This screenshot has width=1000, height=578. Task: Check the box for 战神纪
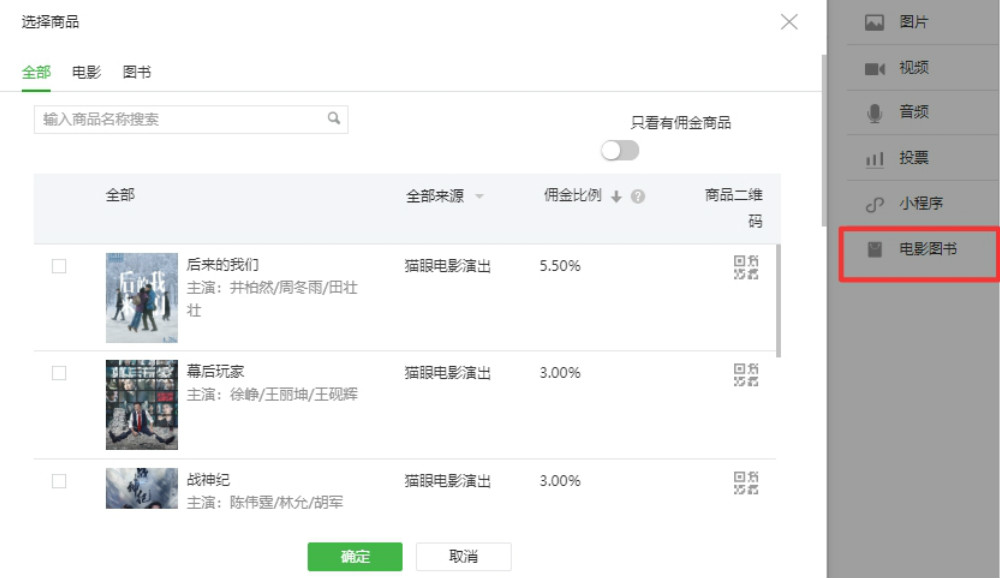click(59, 481)
